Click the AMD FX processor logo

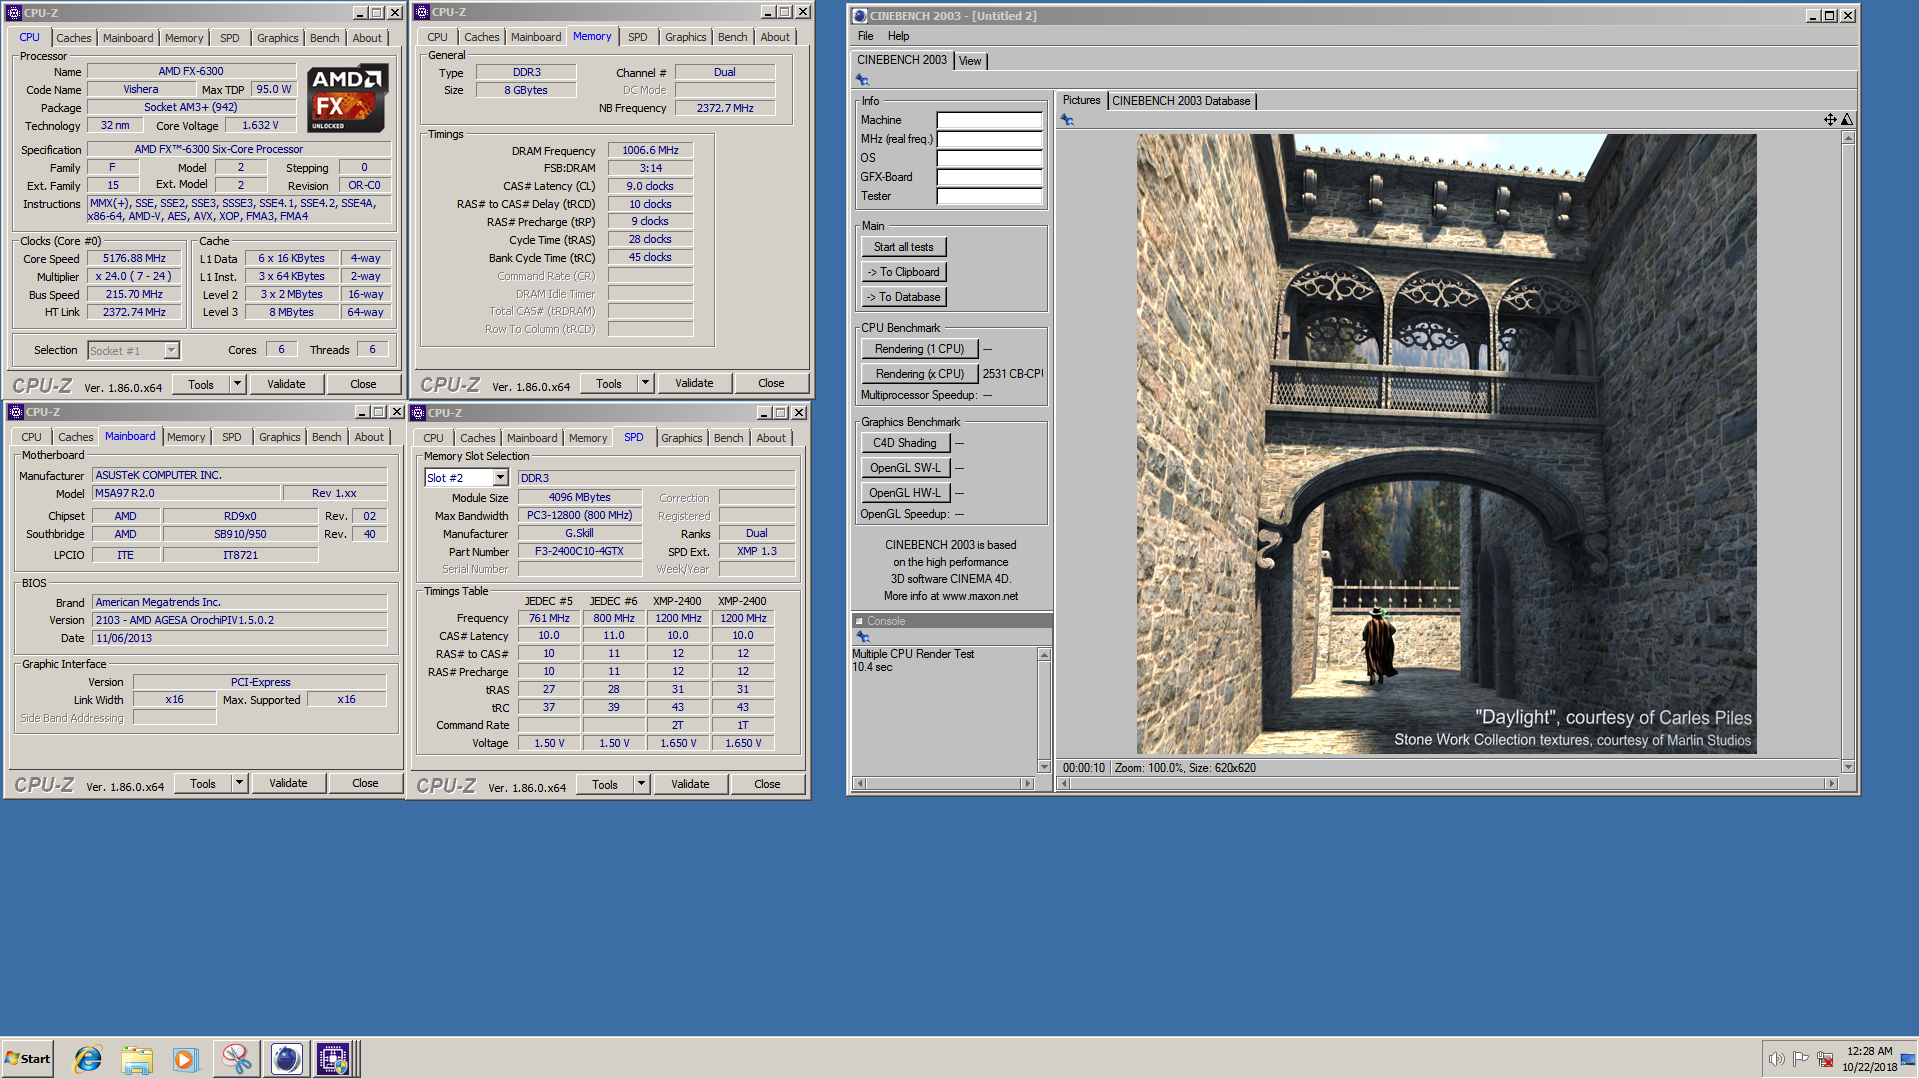pyautogui.click(x=347, y=98)
